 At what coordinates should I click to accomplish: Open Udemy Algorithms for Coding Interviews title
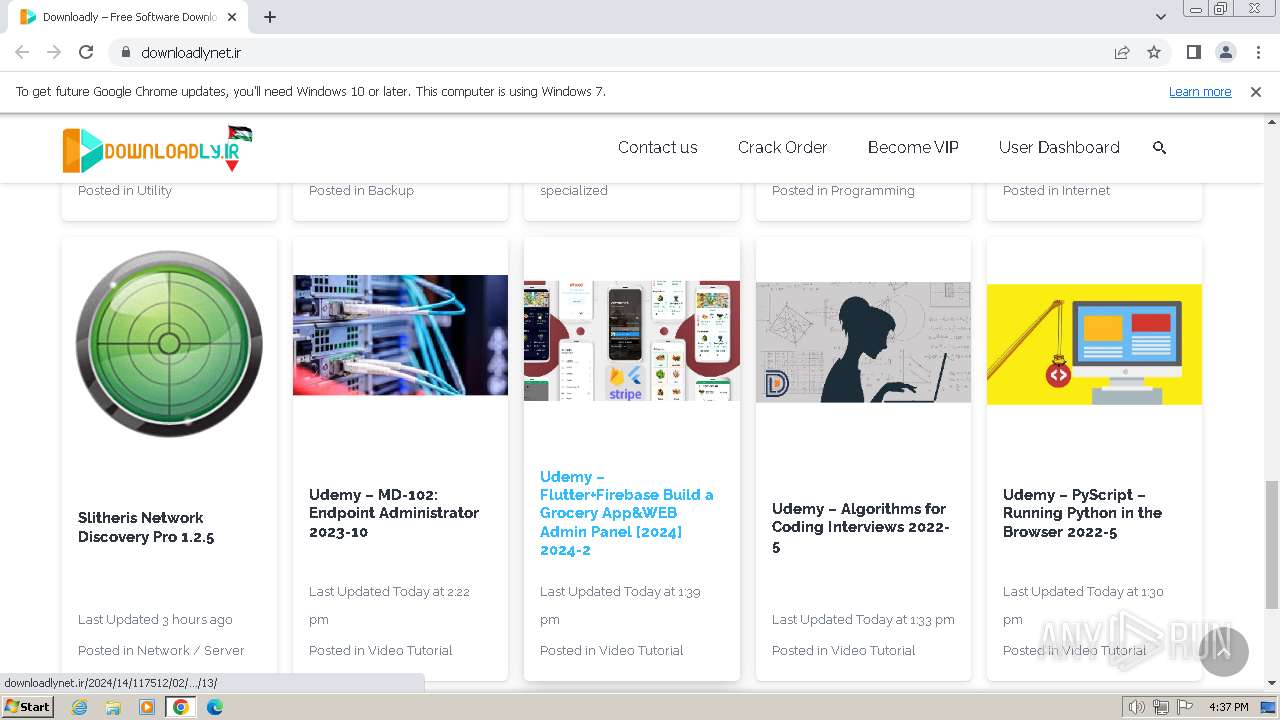861,527
